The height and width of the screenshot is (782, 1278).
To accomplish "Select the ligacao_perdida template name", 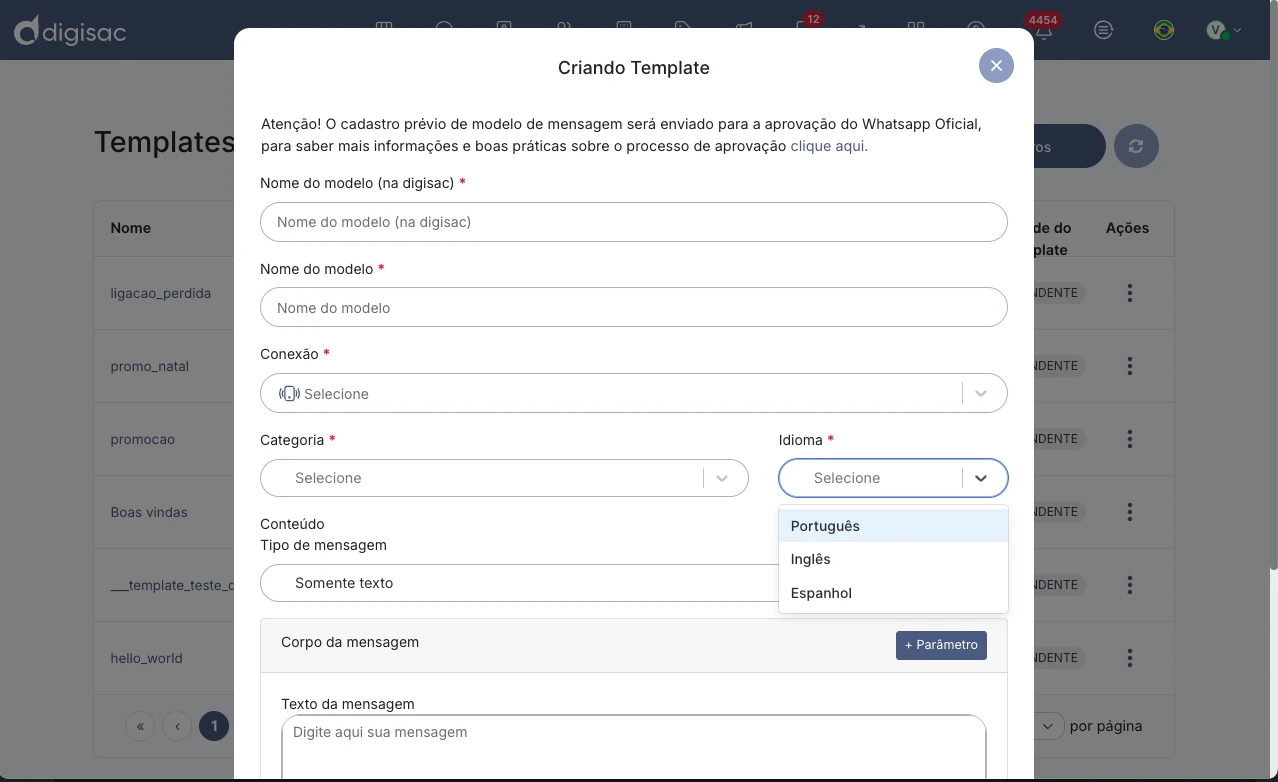I will coord(161,293).
